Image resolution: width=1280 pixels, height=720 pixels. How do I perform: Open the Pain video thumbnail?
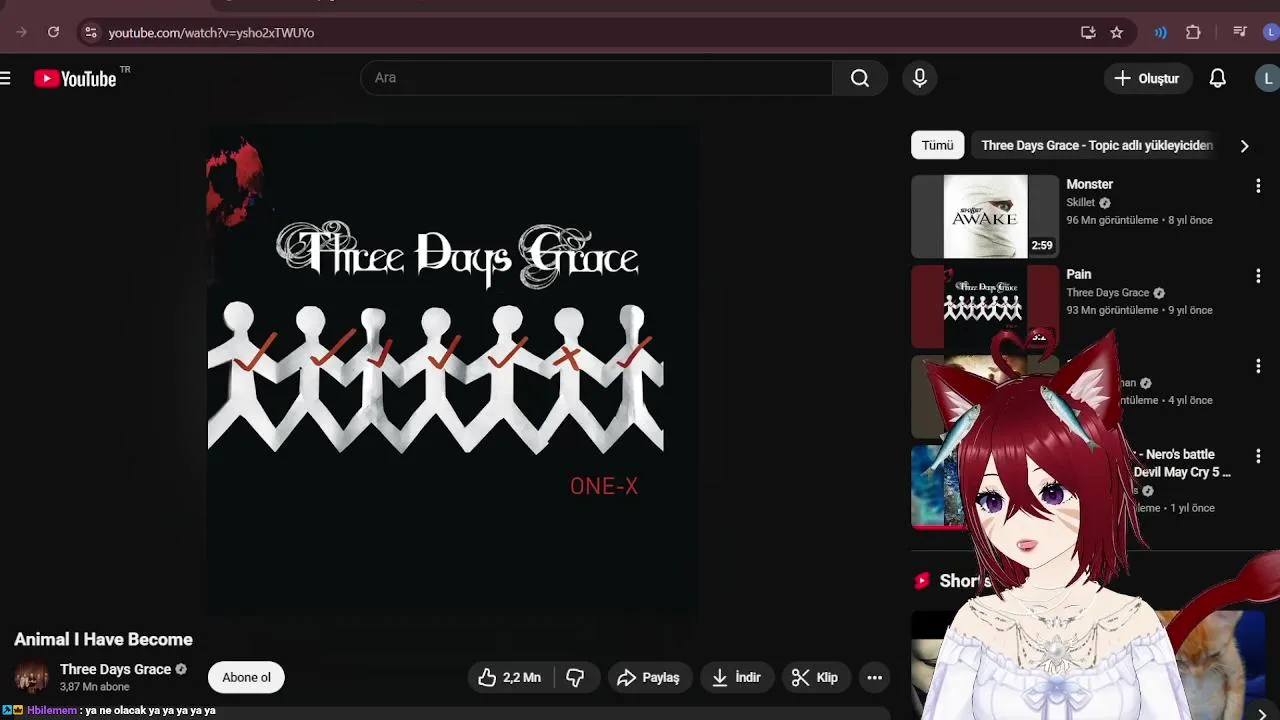click(x=985, y=306)
